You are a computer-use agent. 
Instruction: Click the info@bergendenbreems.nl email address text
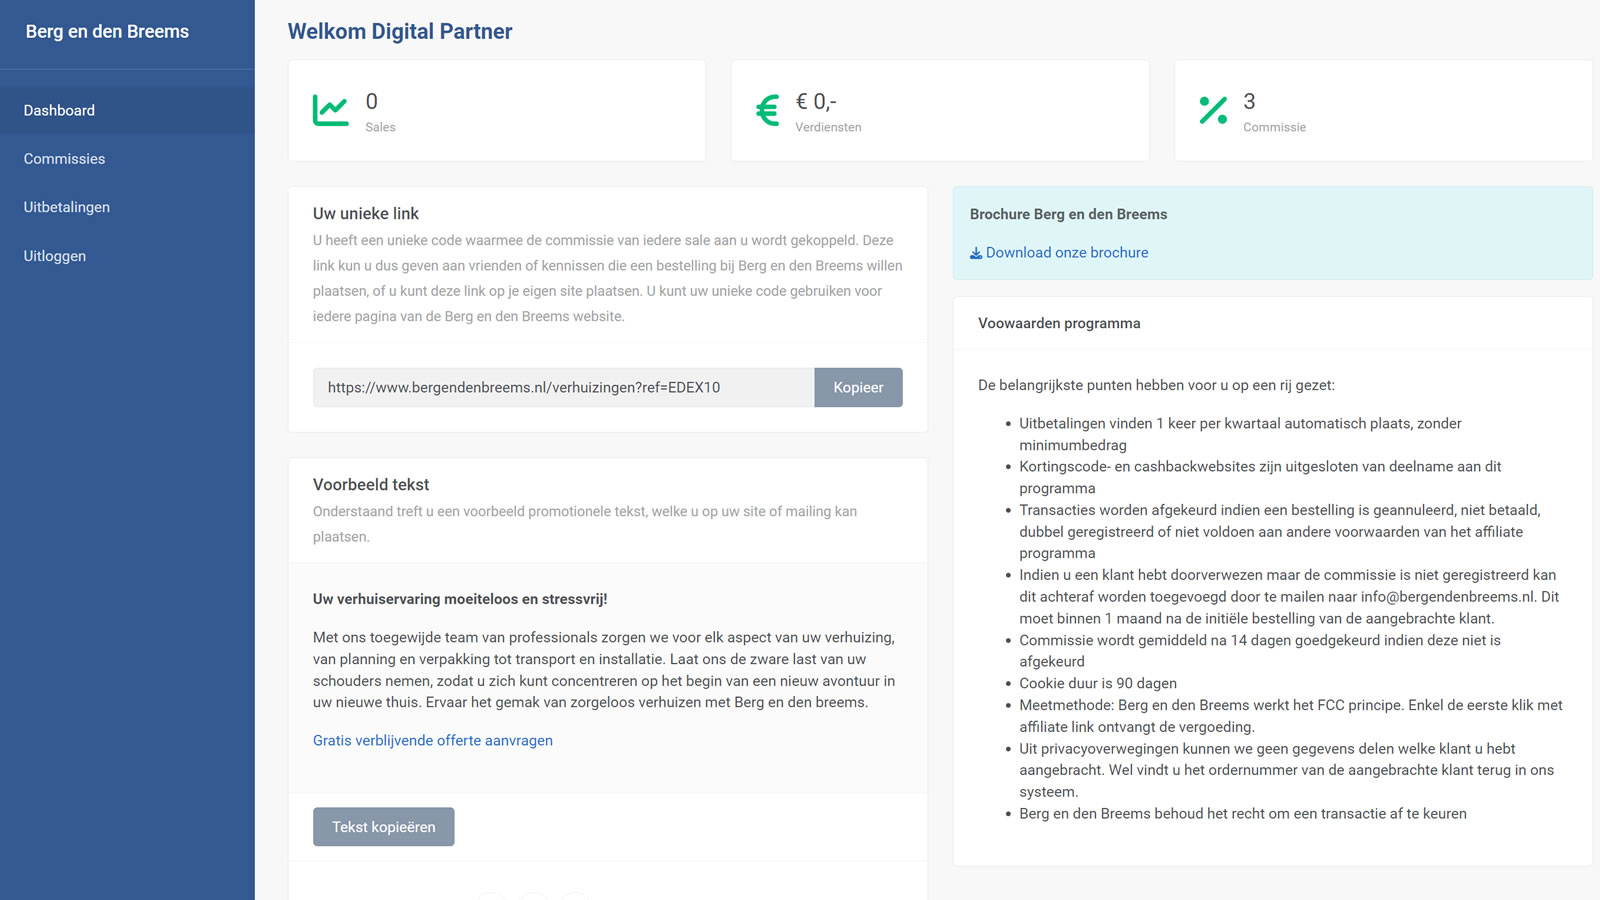click(1448, 597)
